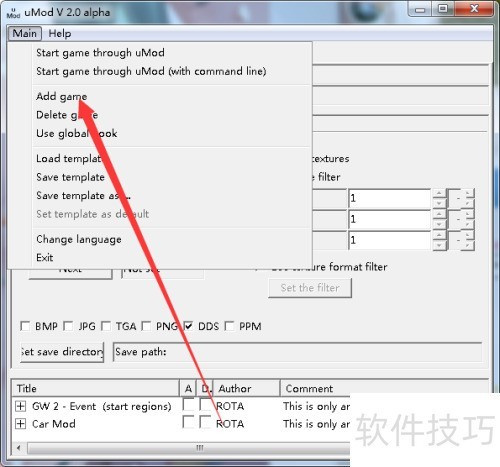Close the uMod window
The image size is (500, 467).
point(474,9)
